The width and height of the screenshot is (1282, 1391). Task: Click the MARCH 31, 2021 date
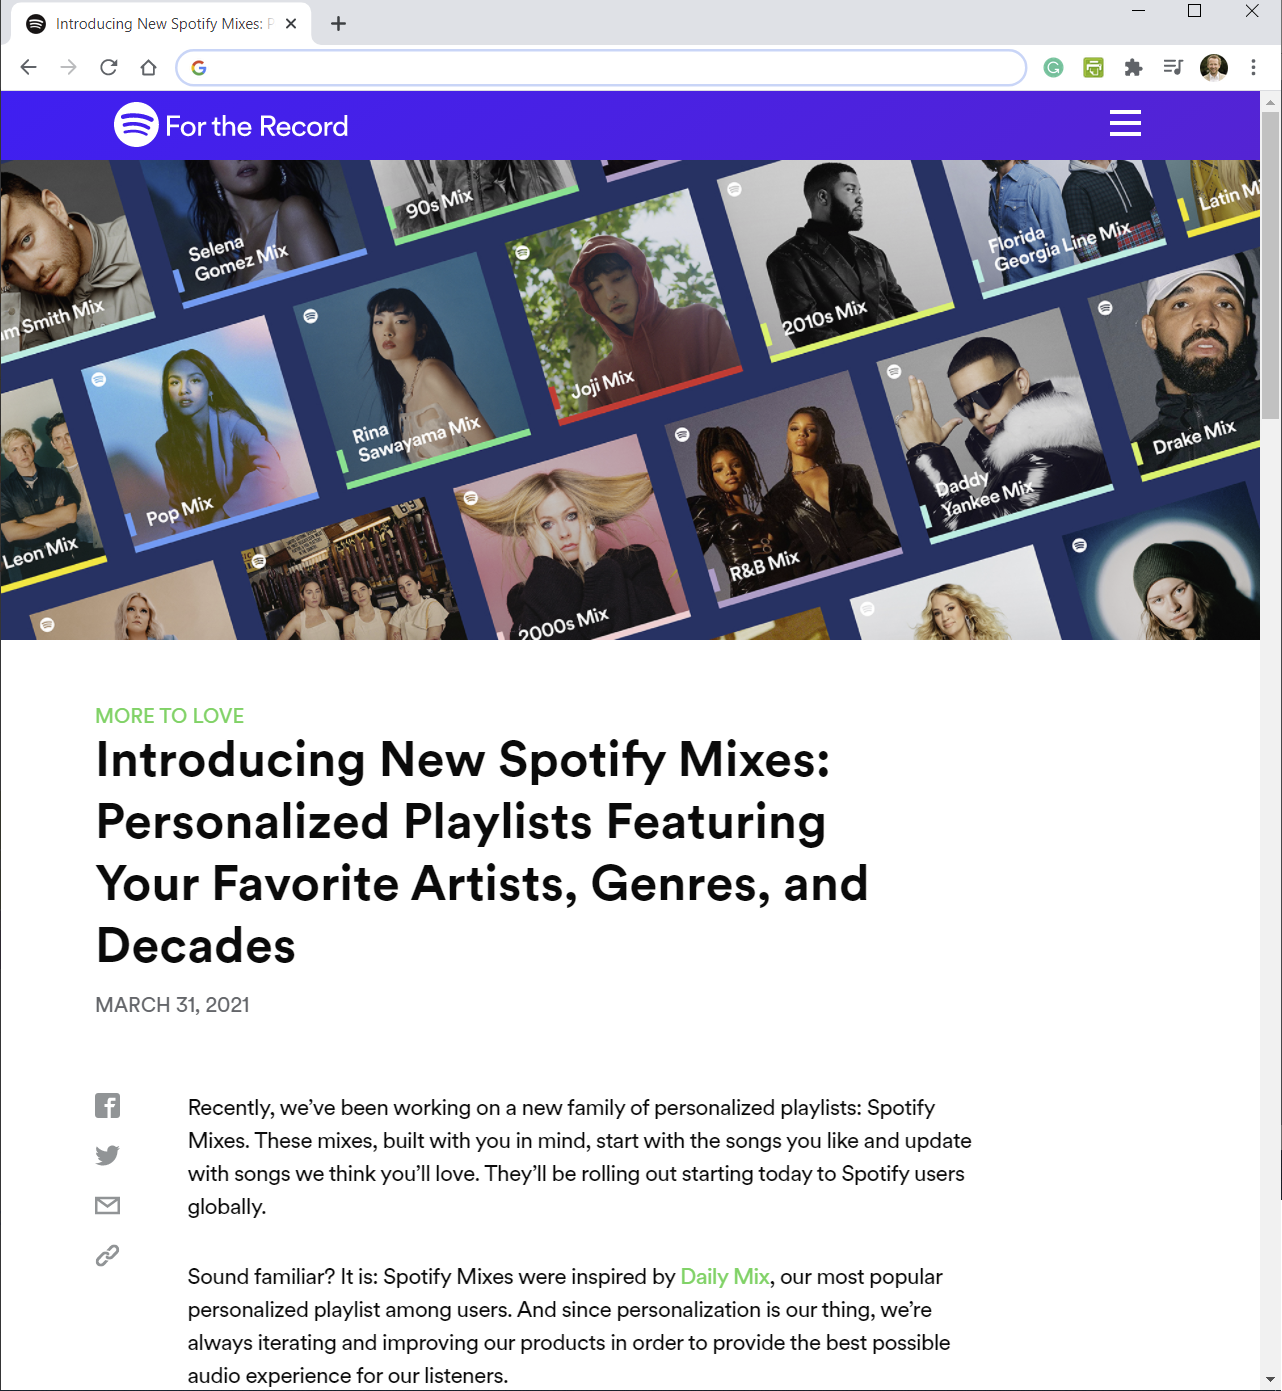coord(172,1005)
